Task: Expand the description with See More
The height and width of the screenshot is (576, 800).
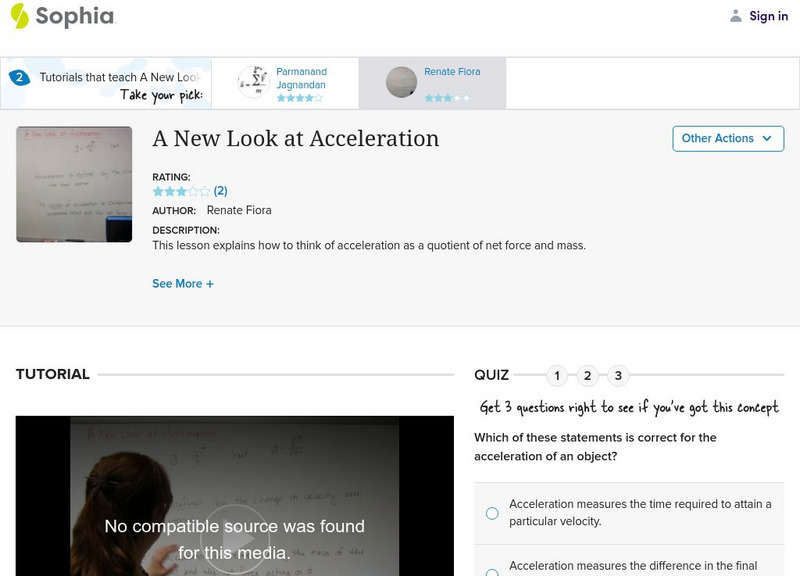Action: pyautogui.click(x=183, y=285)
